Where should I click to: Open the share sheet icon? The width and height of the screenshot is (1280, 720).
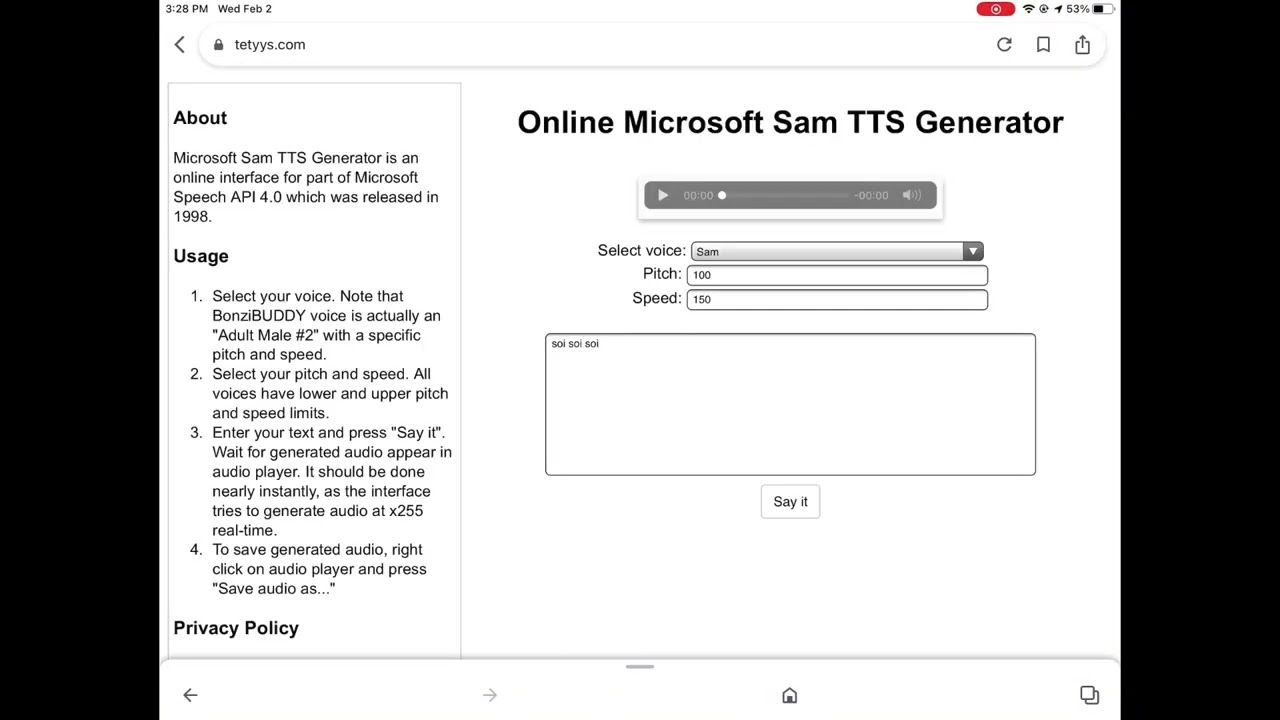(1082, 45)
